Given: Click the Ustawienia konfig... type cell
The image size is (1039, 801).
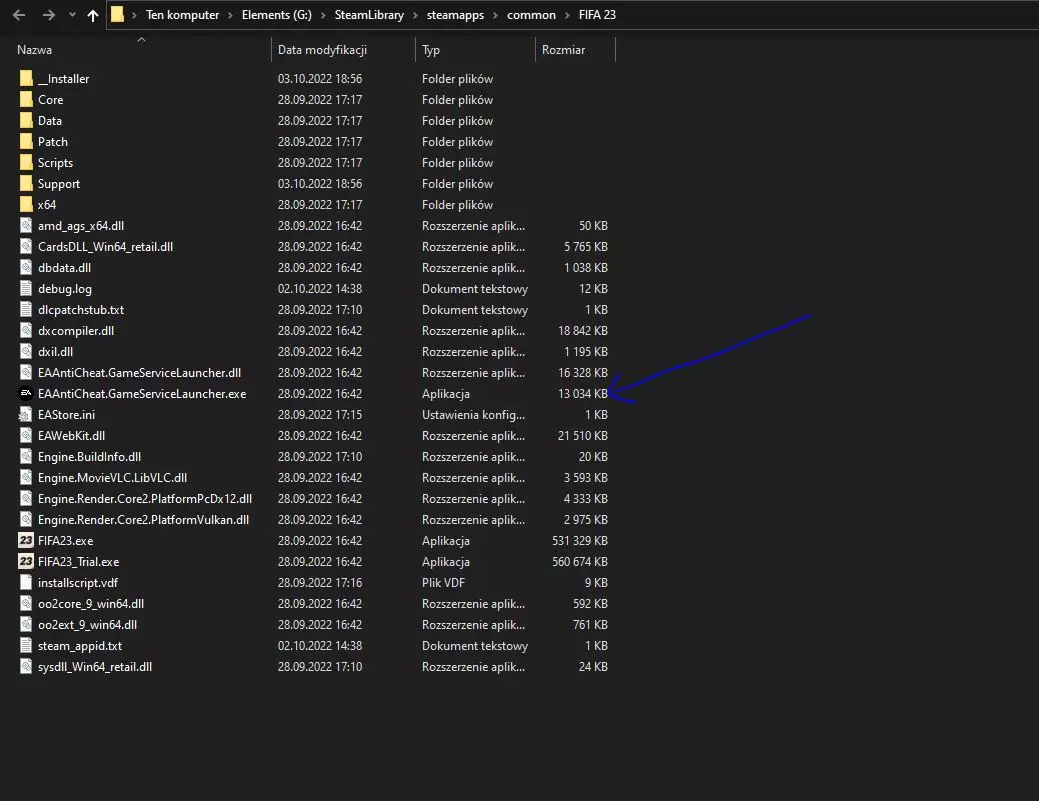Looking at the screenshot, I should [x=473, y=415].
